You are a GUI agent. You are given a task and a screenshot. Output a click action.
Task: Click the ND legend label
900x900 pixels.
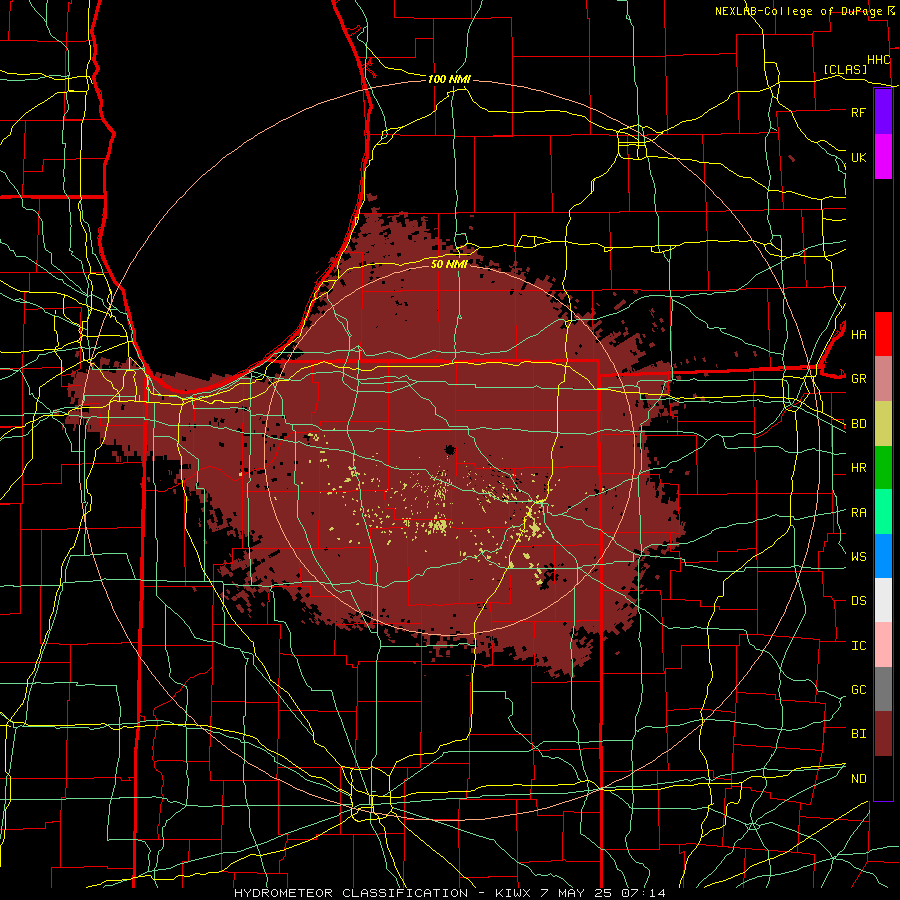858,779
